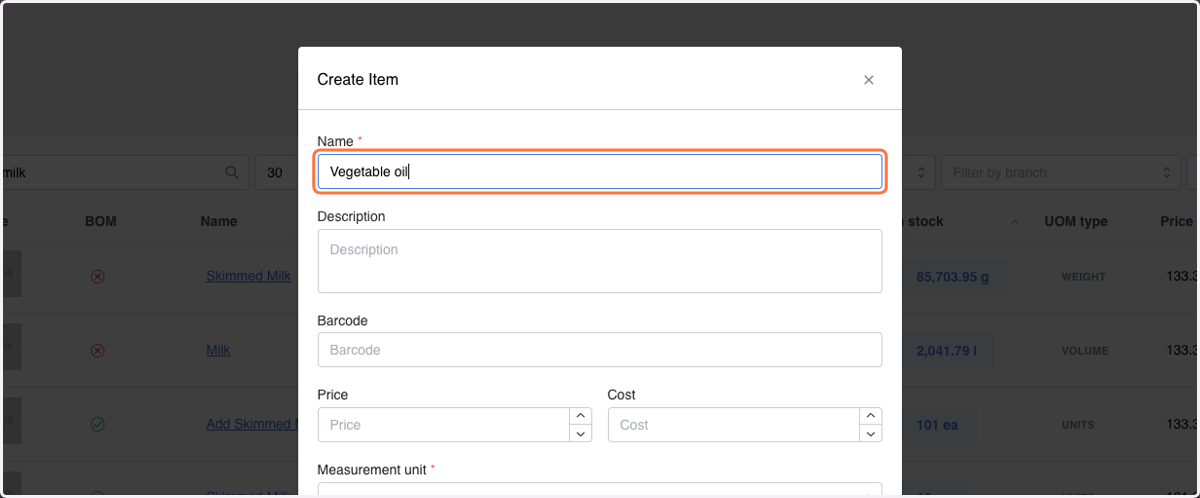Decrease Price with the down arrow
The height and width of the screenshot is (498, 1200).
(x=580, y=434)
